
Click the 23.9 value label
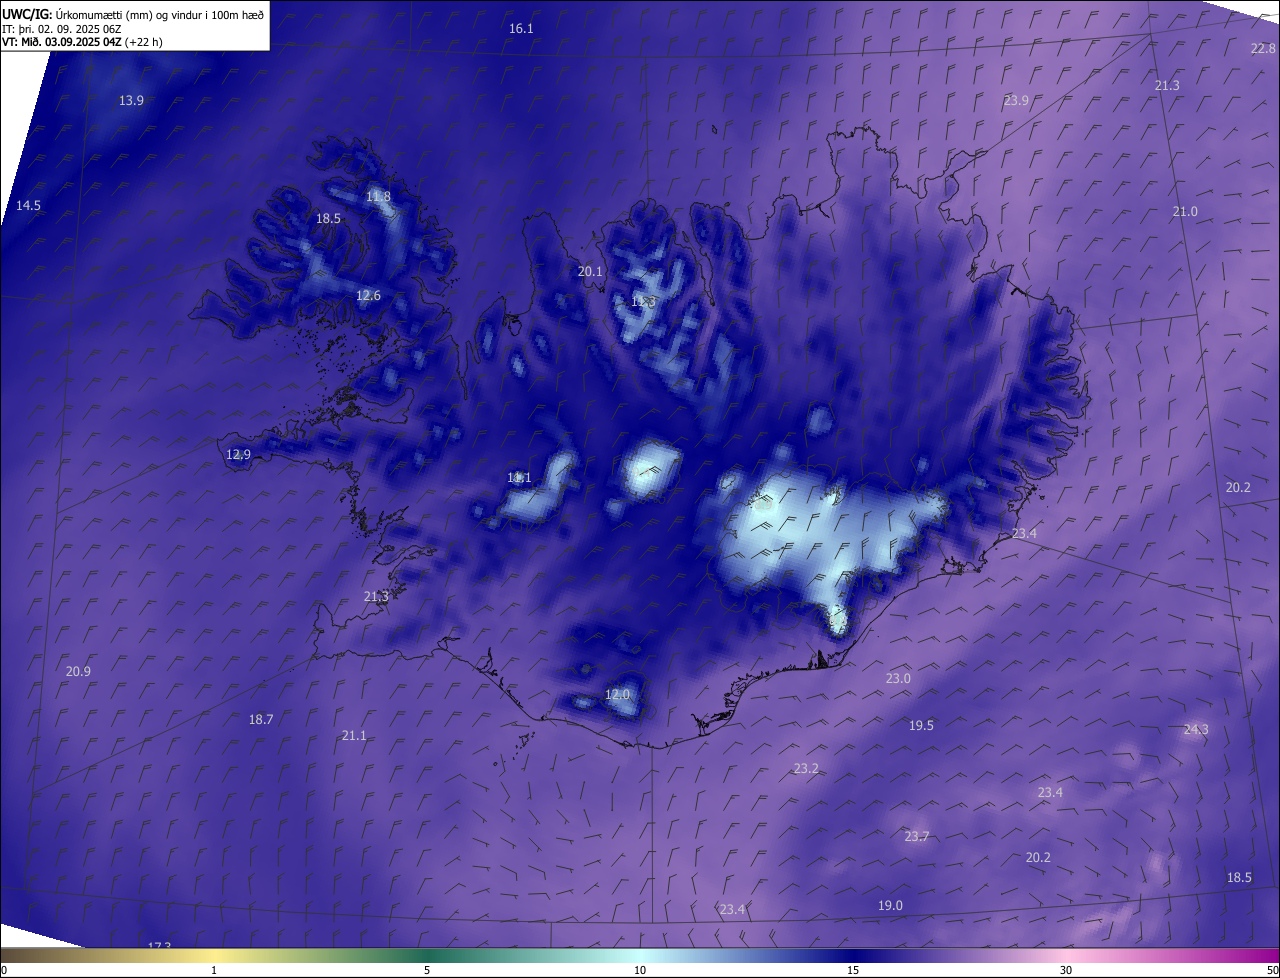1016,100
